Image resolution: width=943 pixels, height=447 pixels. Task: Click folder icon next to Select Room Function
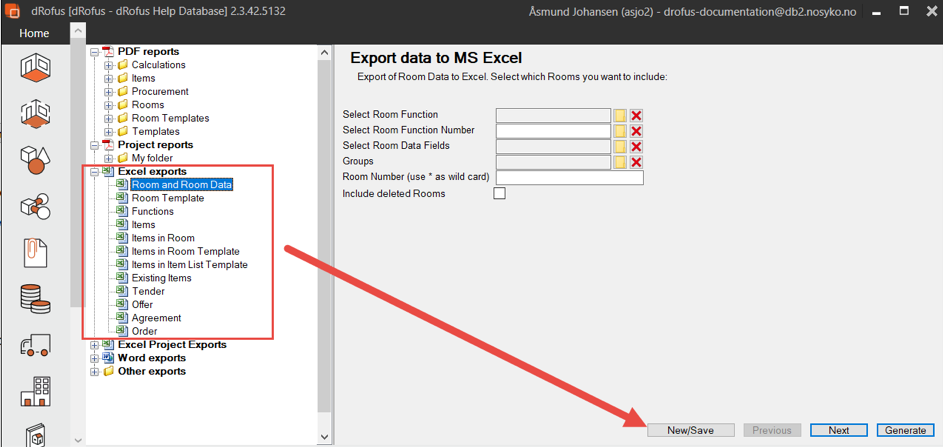click(x=620, y=116)
